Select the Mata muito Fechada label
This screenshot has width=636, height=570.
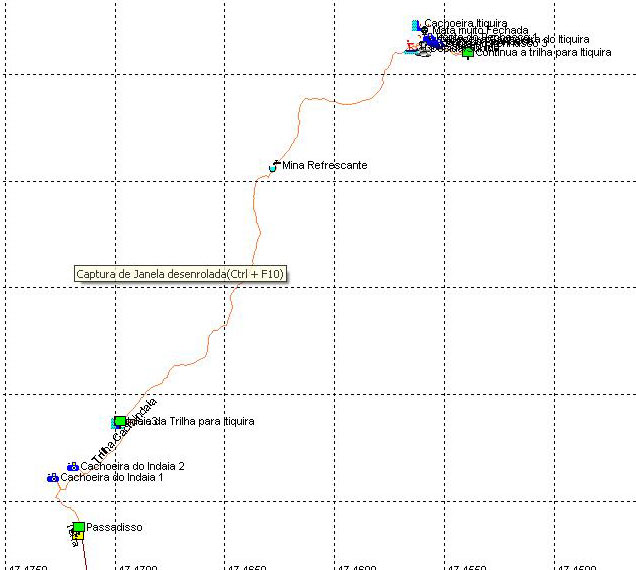[x=480, y=31]
